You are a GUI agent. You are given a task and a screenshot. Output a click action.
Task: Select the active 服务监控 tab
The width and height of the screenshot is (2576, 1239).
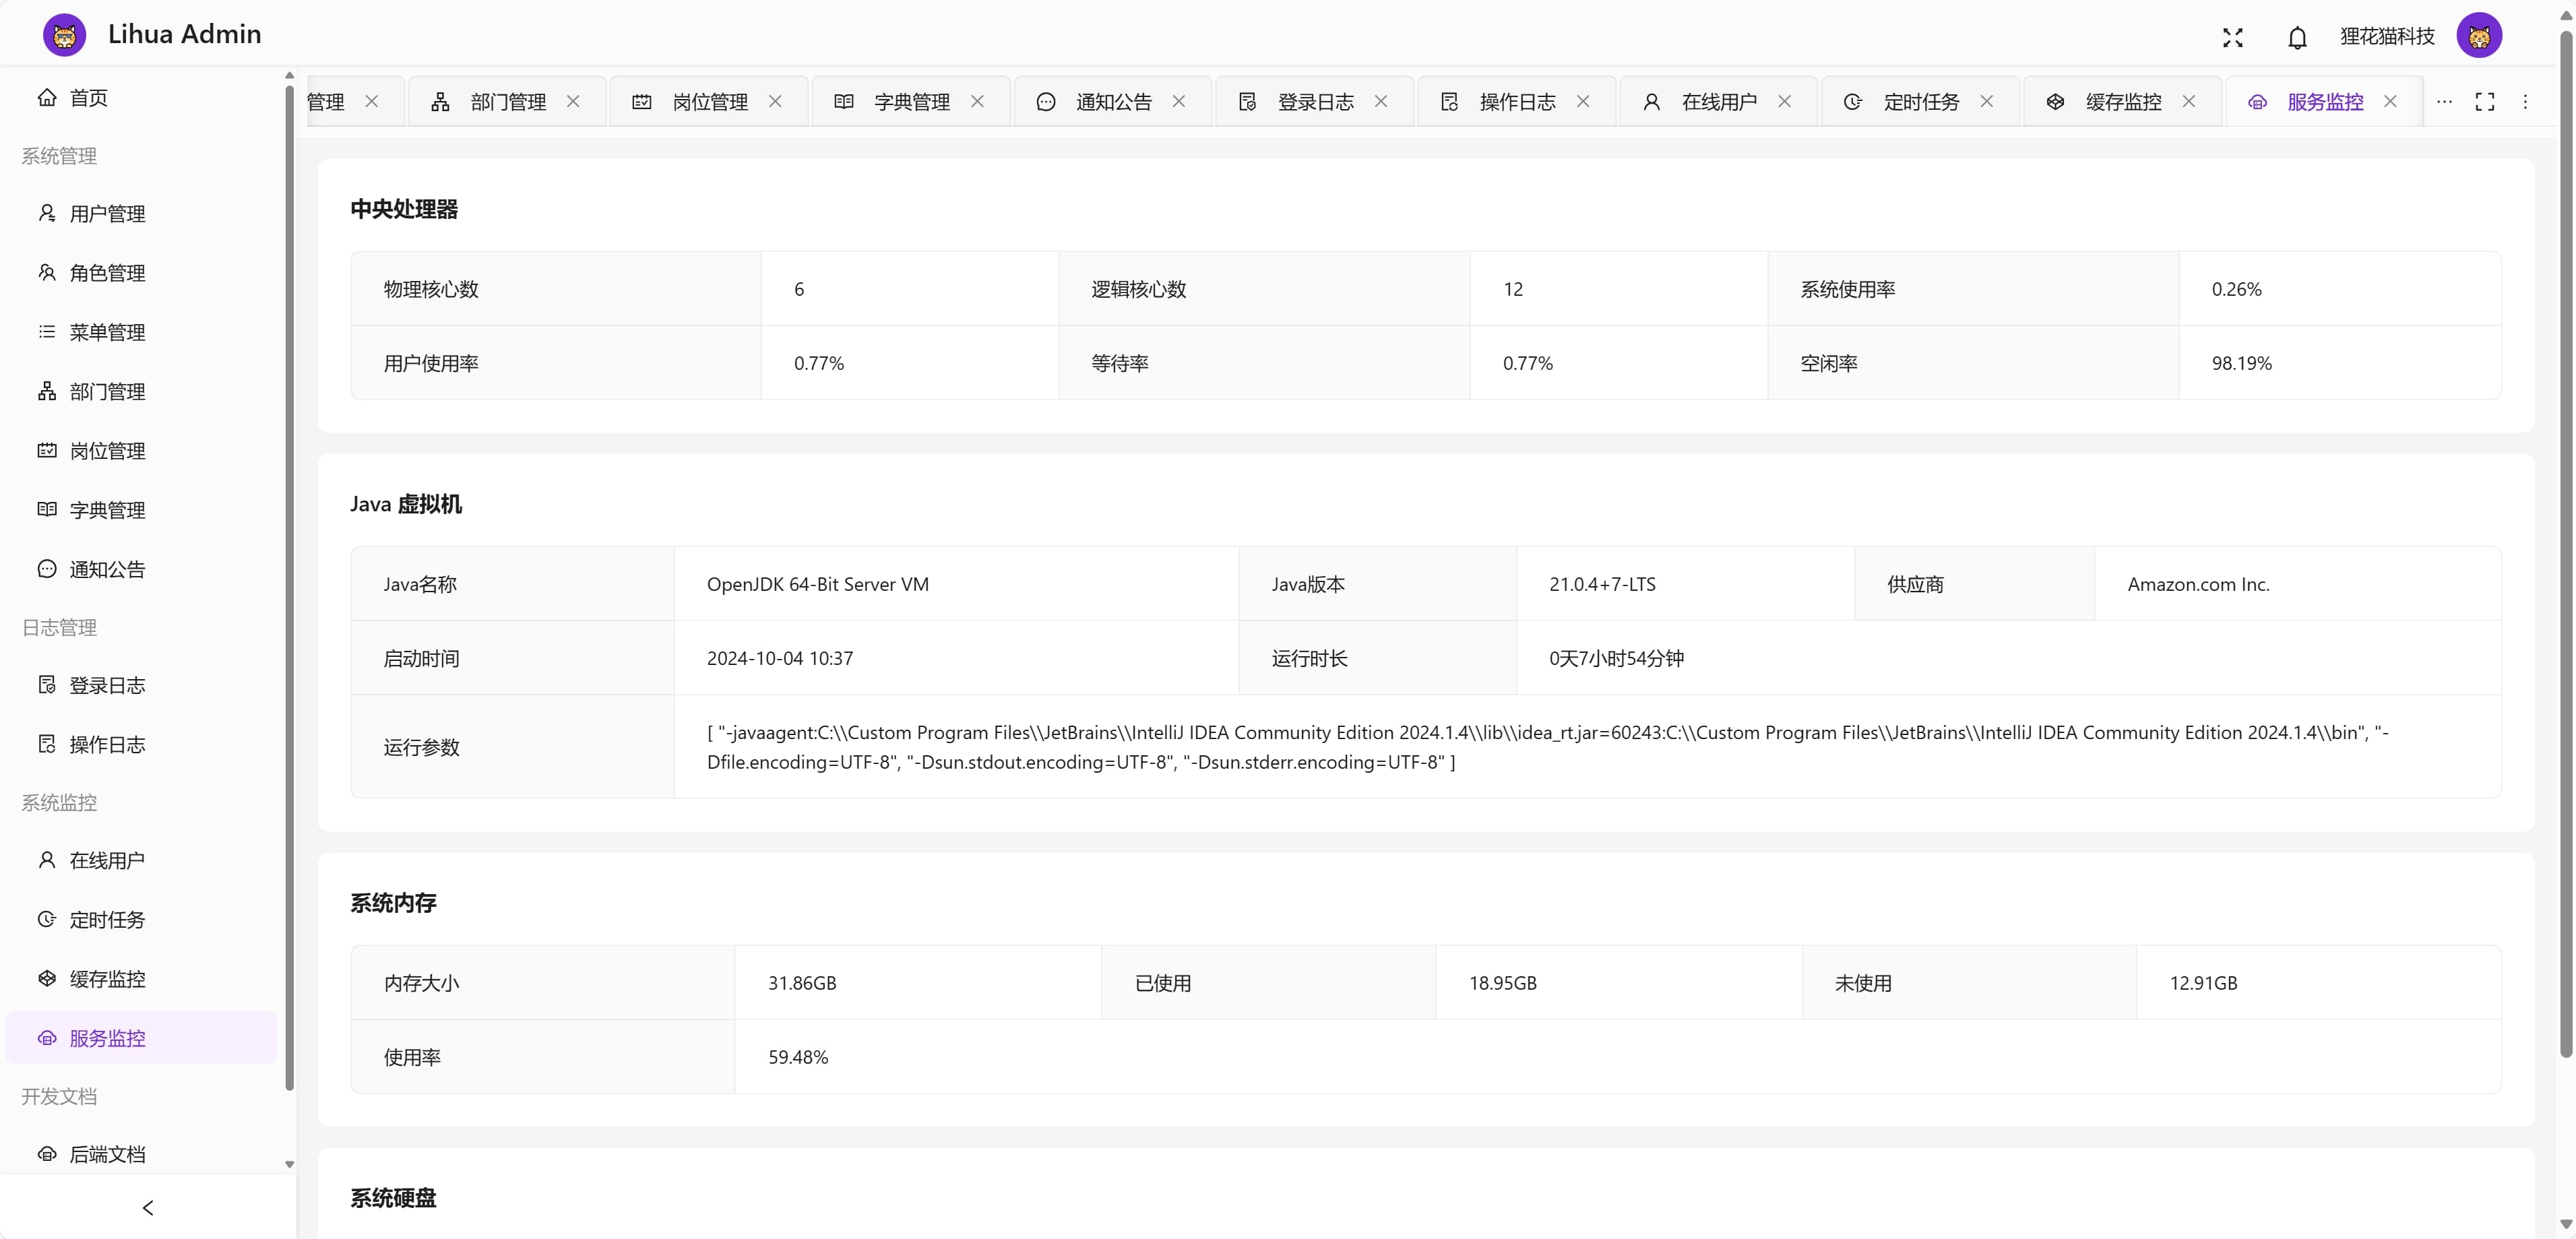(2325, 102)
